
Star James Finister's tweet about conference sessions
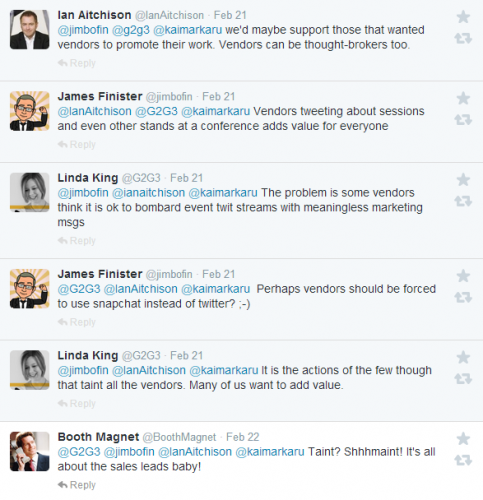(x=463, y=98)
